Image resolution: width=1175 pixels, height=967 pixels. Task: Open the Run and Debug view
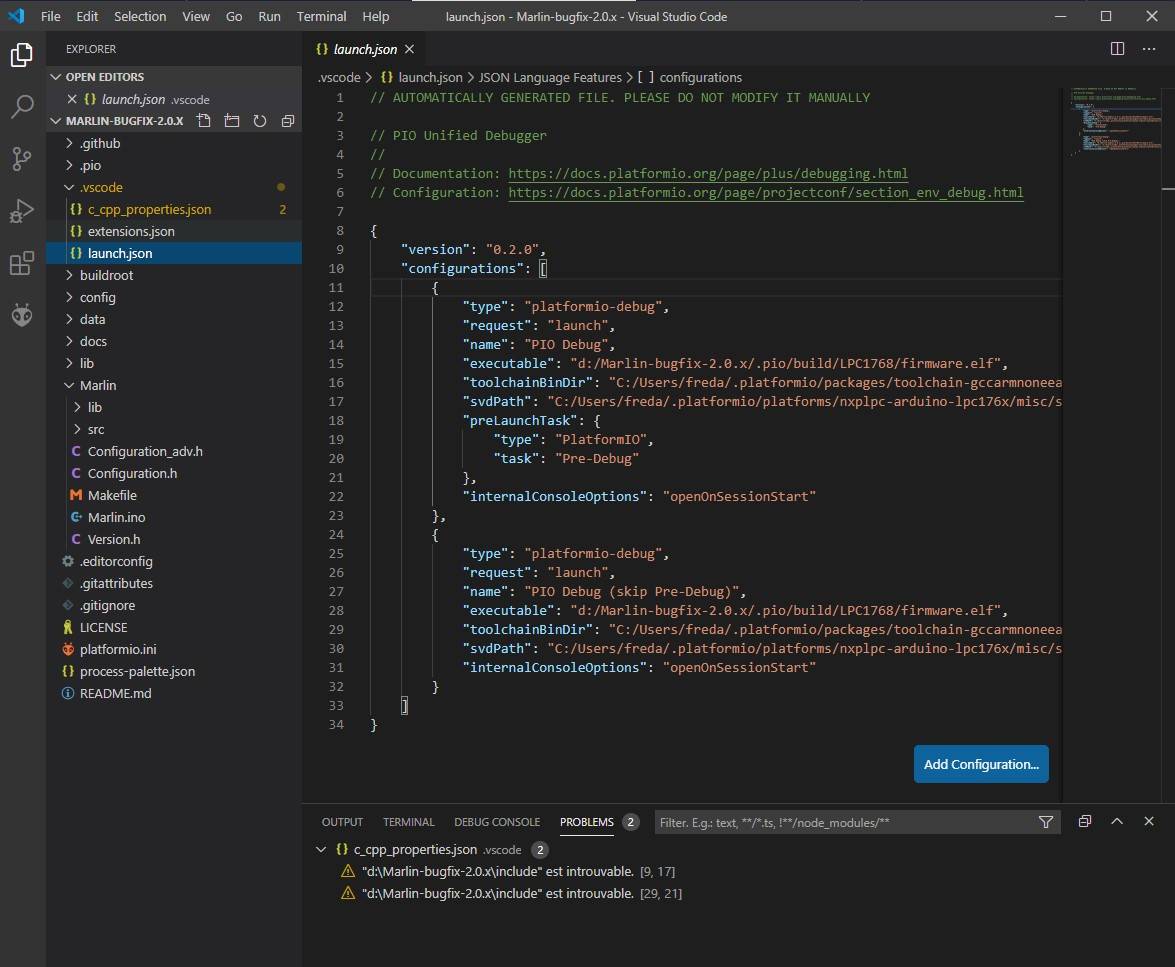(x=22, y=211)
